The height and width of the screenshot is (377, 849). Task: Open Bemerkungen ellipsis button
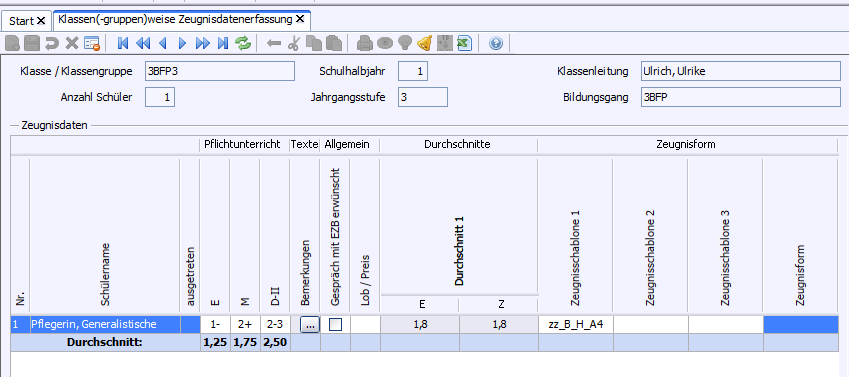(309, 325)
